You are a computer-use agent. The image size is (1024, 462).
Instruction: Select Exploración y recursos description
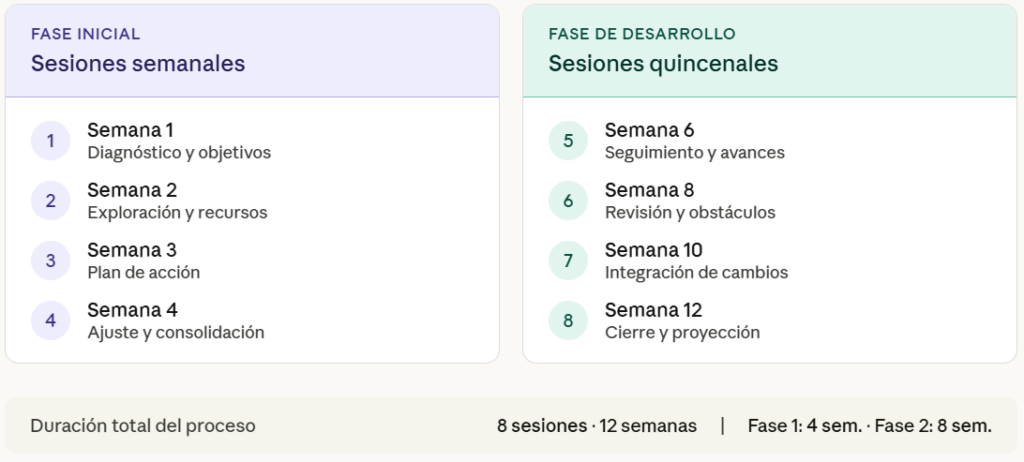(x=177, y=213)
